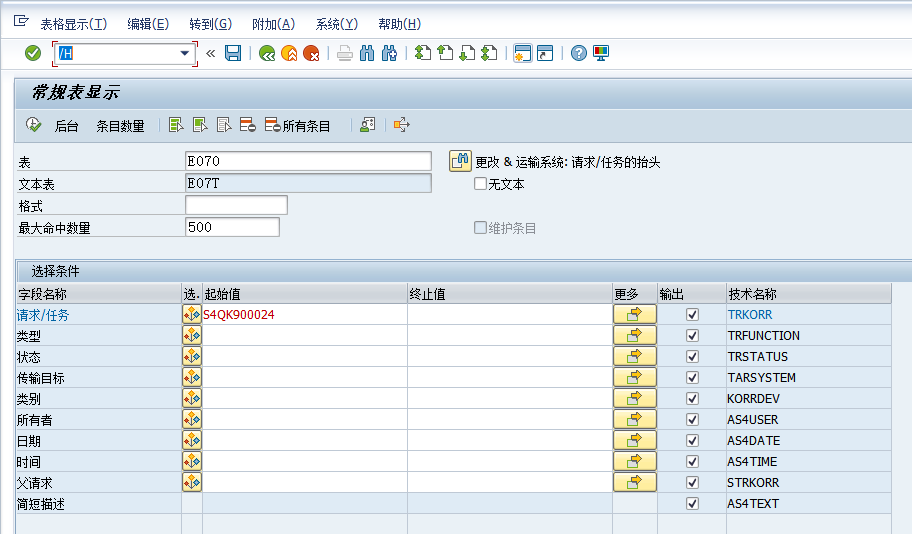The image size is (912, 534).
Task: Click the SAP menu icon at top left
Action: coord(21,22)
